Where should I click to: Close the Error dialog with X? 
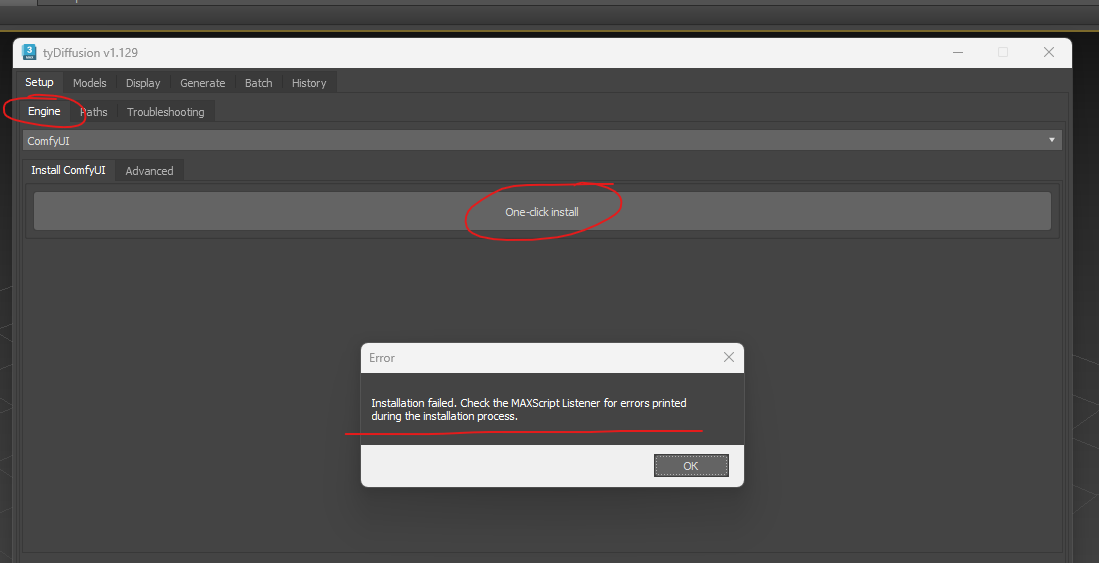click(729, 358)
